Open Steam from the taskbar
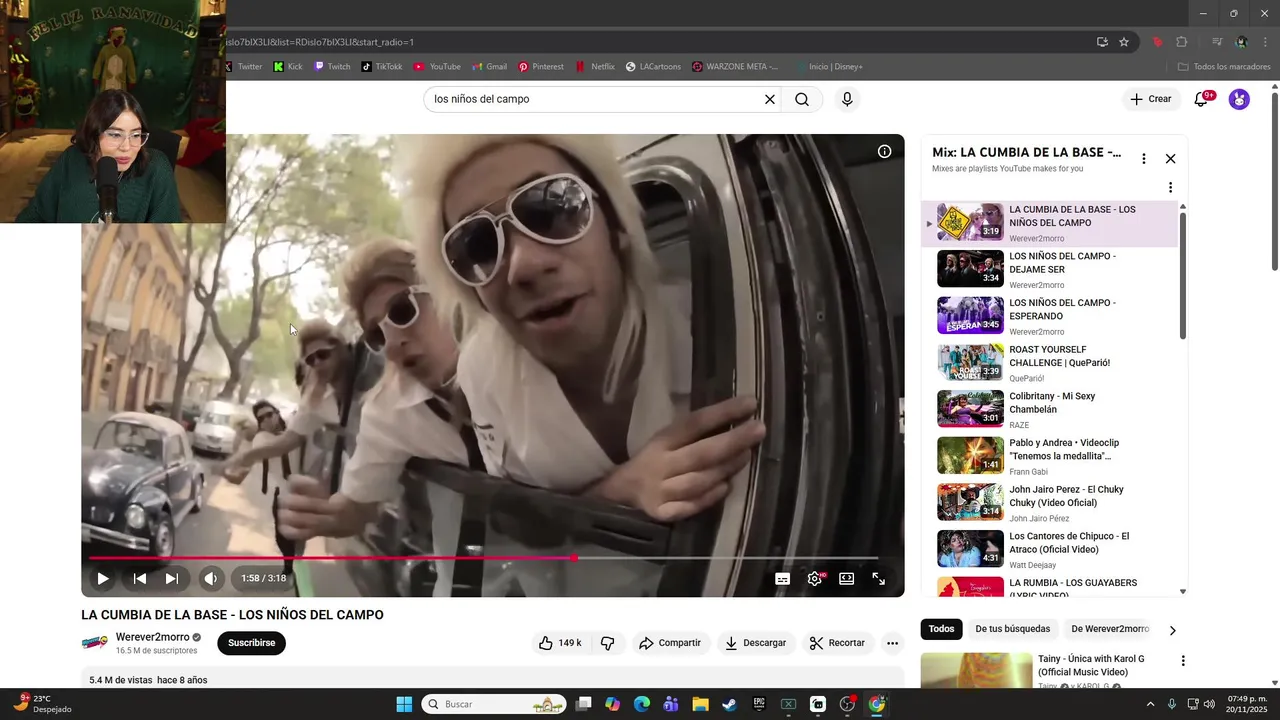This screenshot has width=1280, height=720. [730, 704]
